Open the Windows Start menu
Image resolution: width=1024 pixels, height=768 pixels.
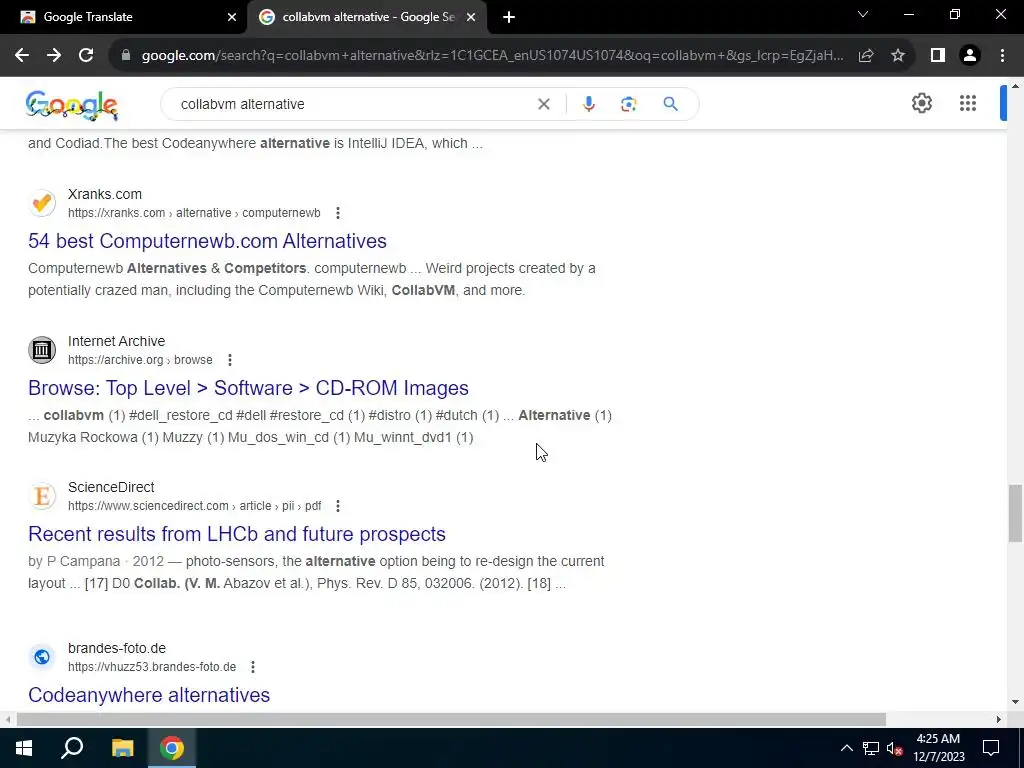(24, 748)
